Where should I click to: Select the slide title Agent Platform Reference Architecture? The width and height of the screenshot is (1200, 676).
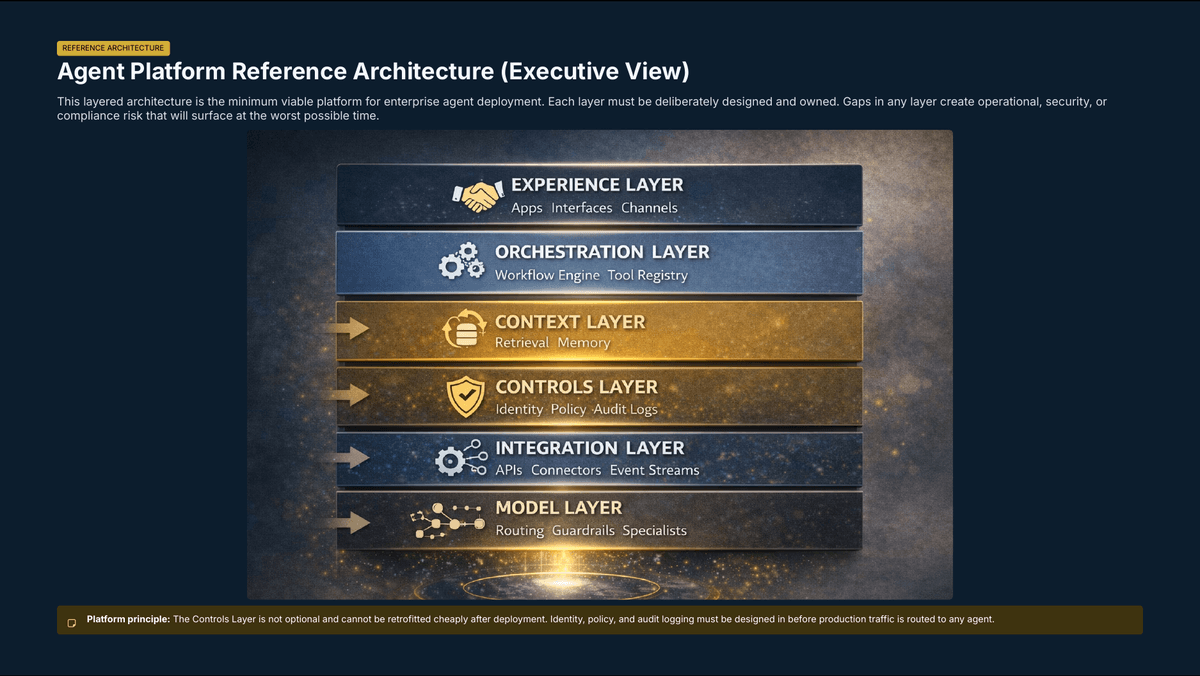[373, 72]
